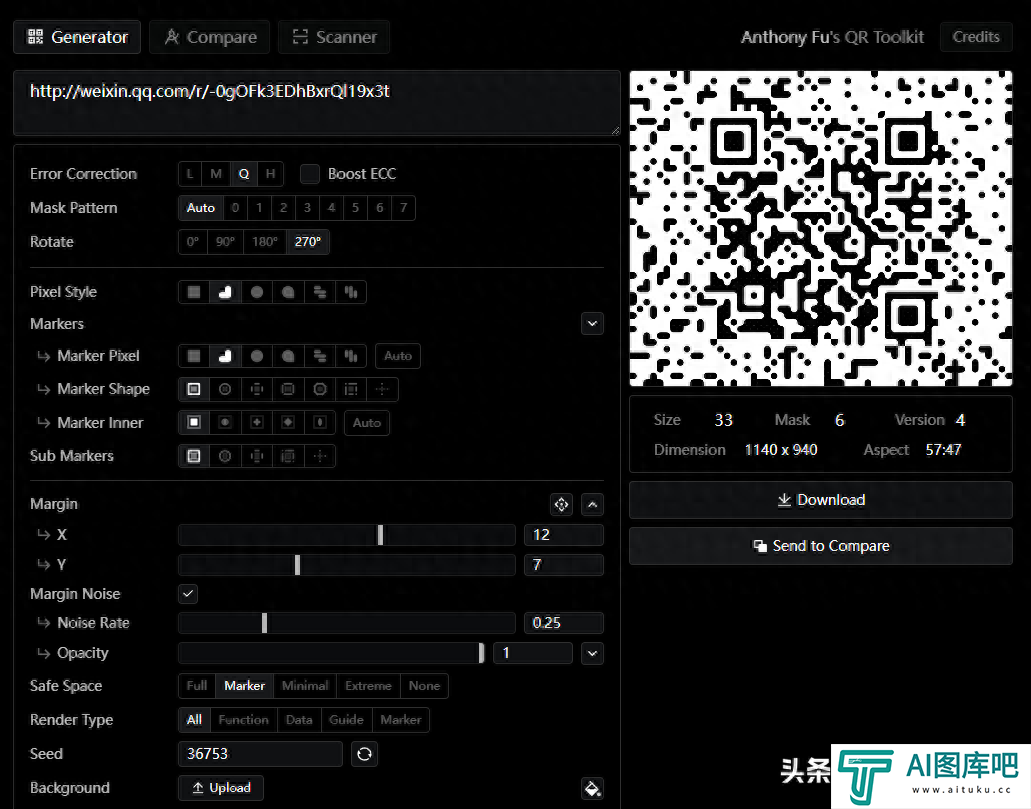Select the horizontal-rows Pixel Style icon
The image size is (1031, 809).
pyautogui.click(x=320, y=292)
